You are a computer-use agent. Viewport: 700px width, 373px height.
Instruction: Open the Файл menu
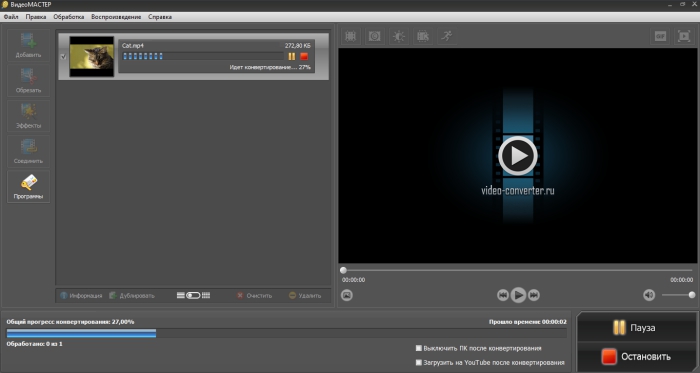[11, 17]
